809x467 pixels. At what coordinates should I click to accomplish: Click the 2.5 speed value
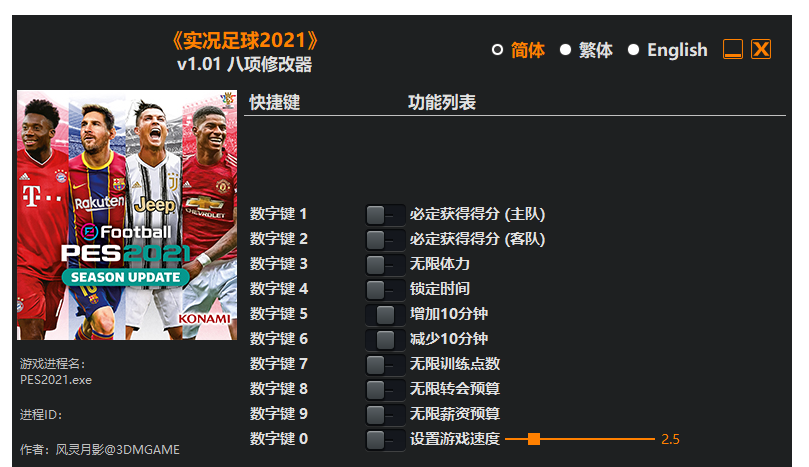[670, 440]
